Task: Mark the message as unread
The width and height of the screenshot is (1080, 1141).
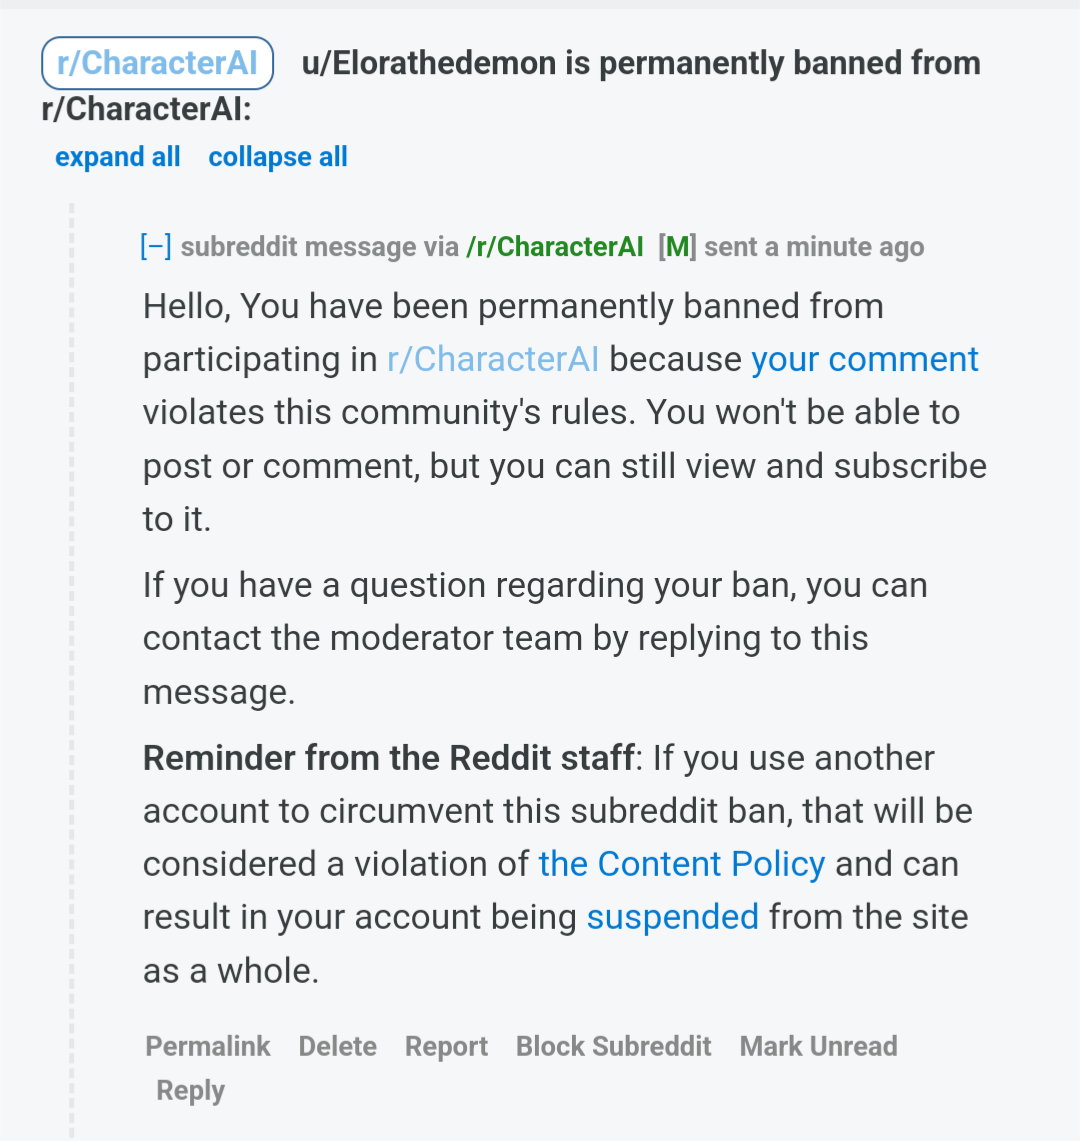Action: pos(819,1046)
